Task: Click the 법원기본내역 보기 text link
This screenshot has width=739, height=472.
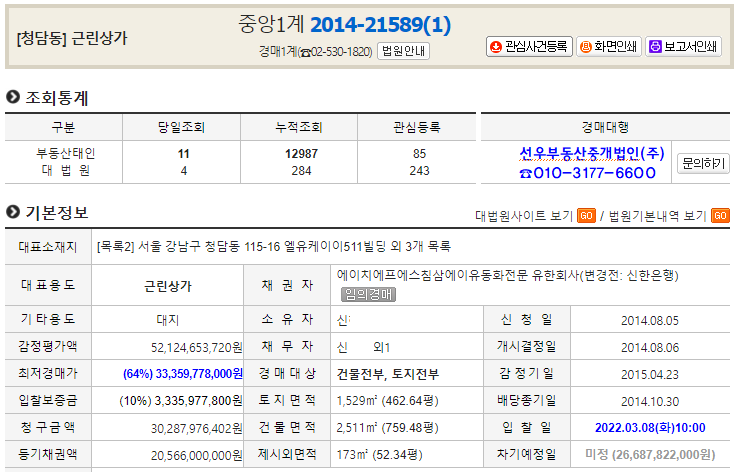Action: tap(657, 216)
